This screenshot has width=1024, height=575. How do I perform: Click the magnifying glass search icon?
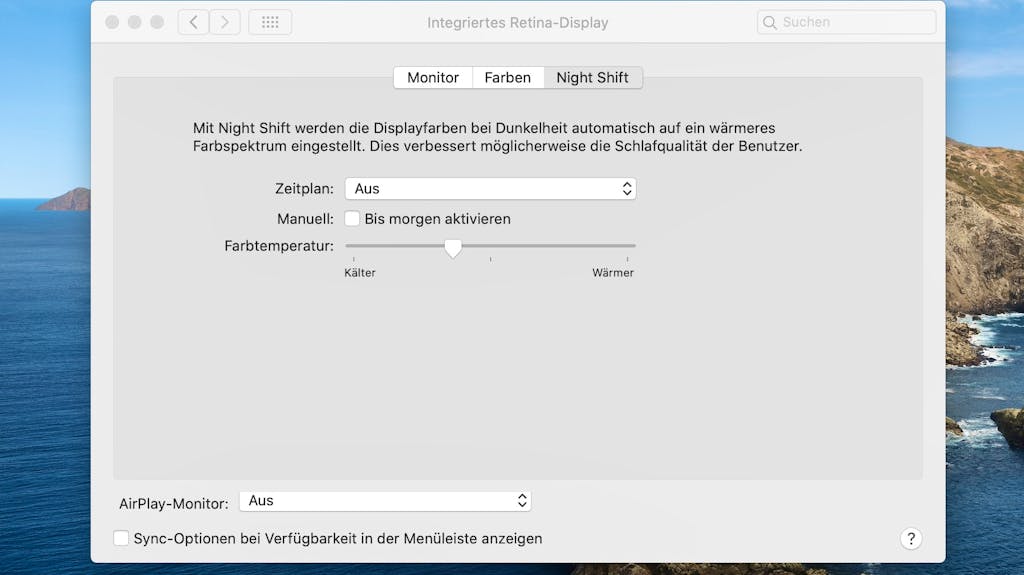(x=770, y=22)
